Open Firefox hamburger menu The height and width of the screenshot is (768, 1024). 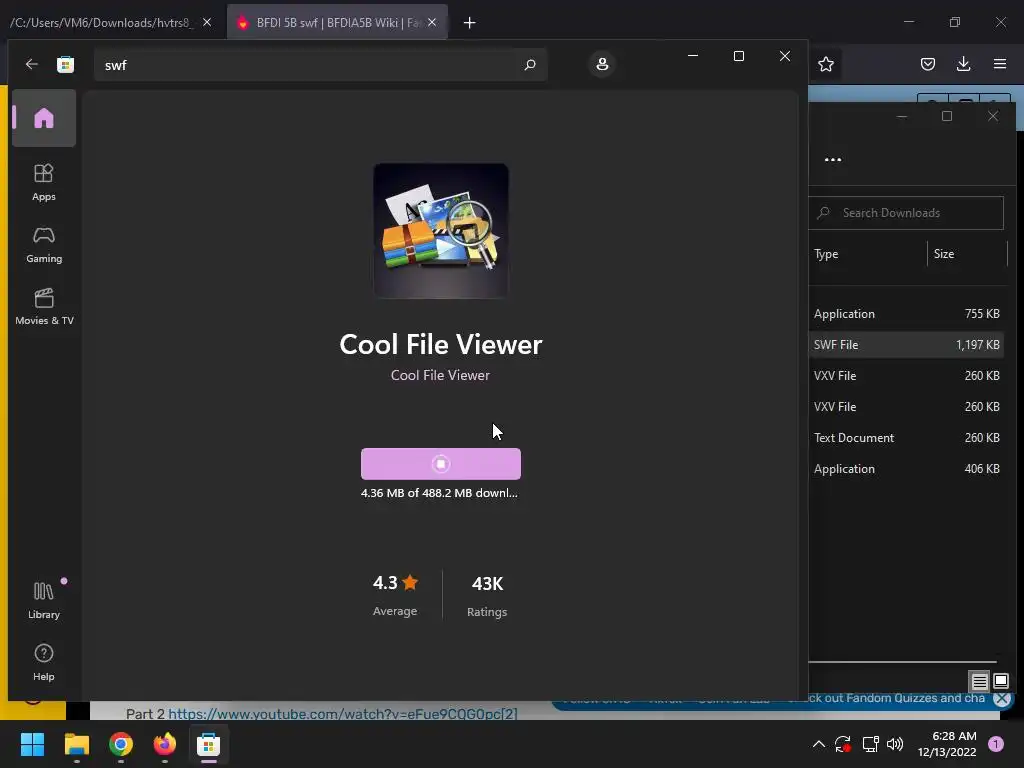pos(999,64)
